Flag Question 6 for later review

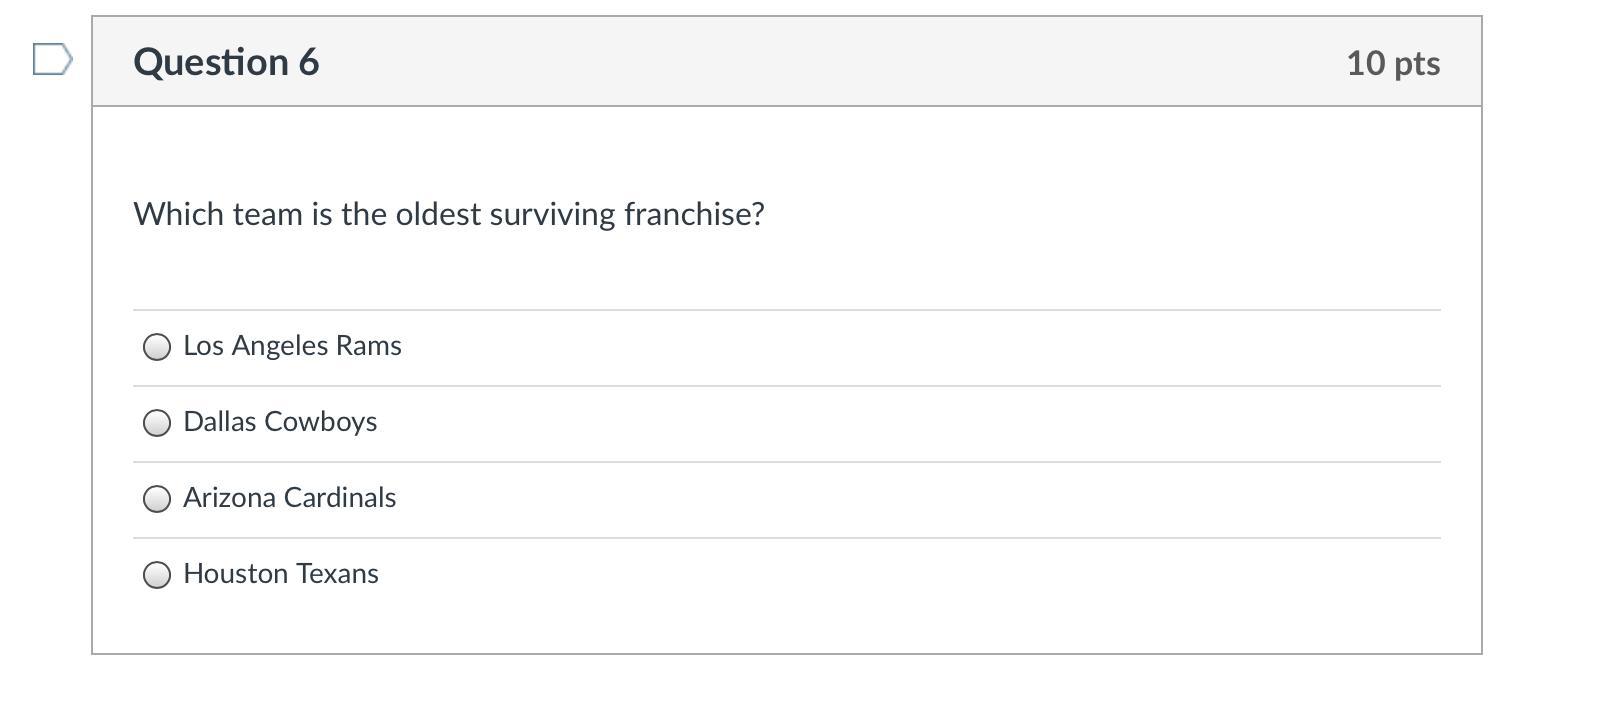tap(52, 60)
